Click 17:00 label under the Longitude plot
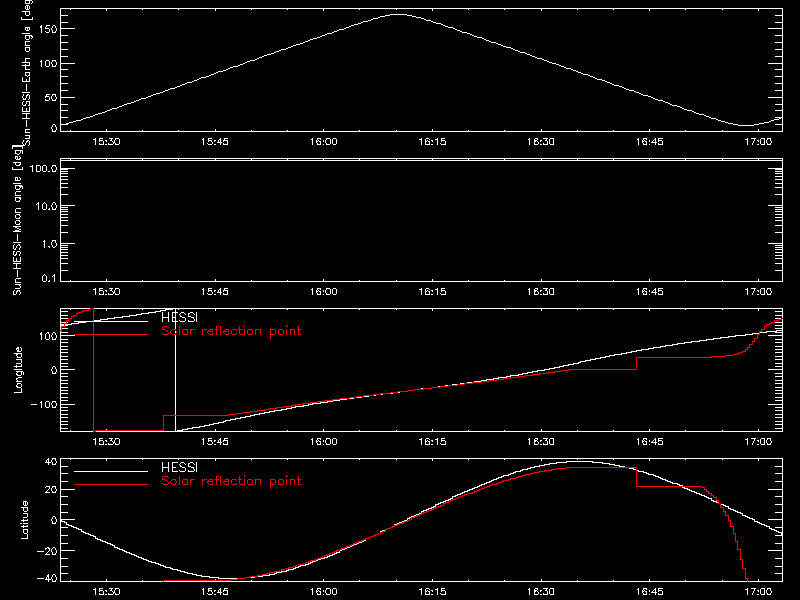The height and width of the screenshot is (600, 800). click(x=758, y=442)
